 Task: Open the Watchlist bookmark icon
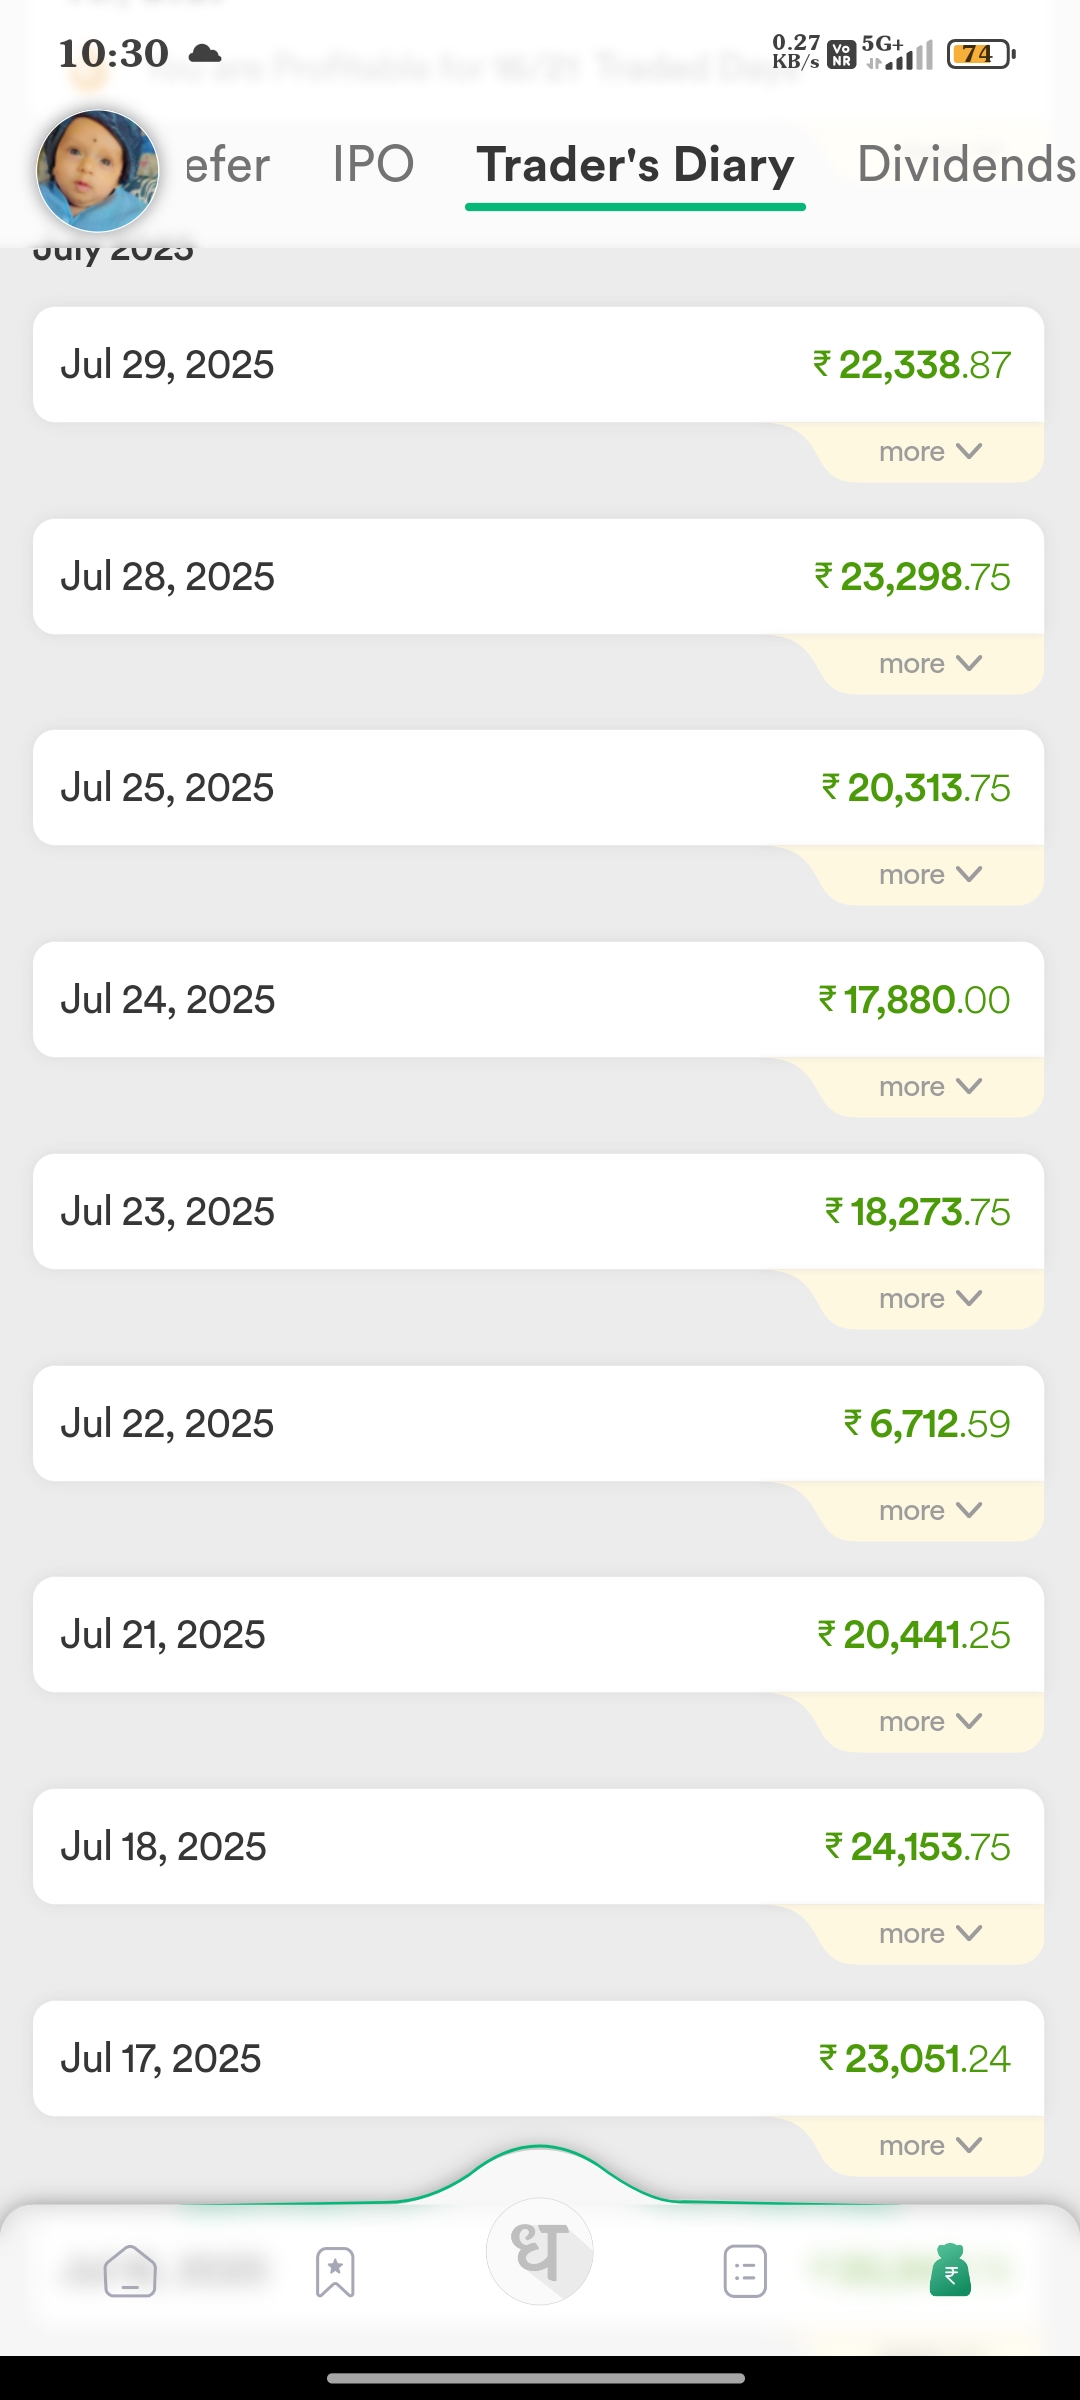[335, 2272]
